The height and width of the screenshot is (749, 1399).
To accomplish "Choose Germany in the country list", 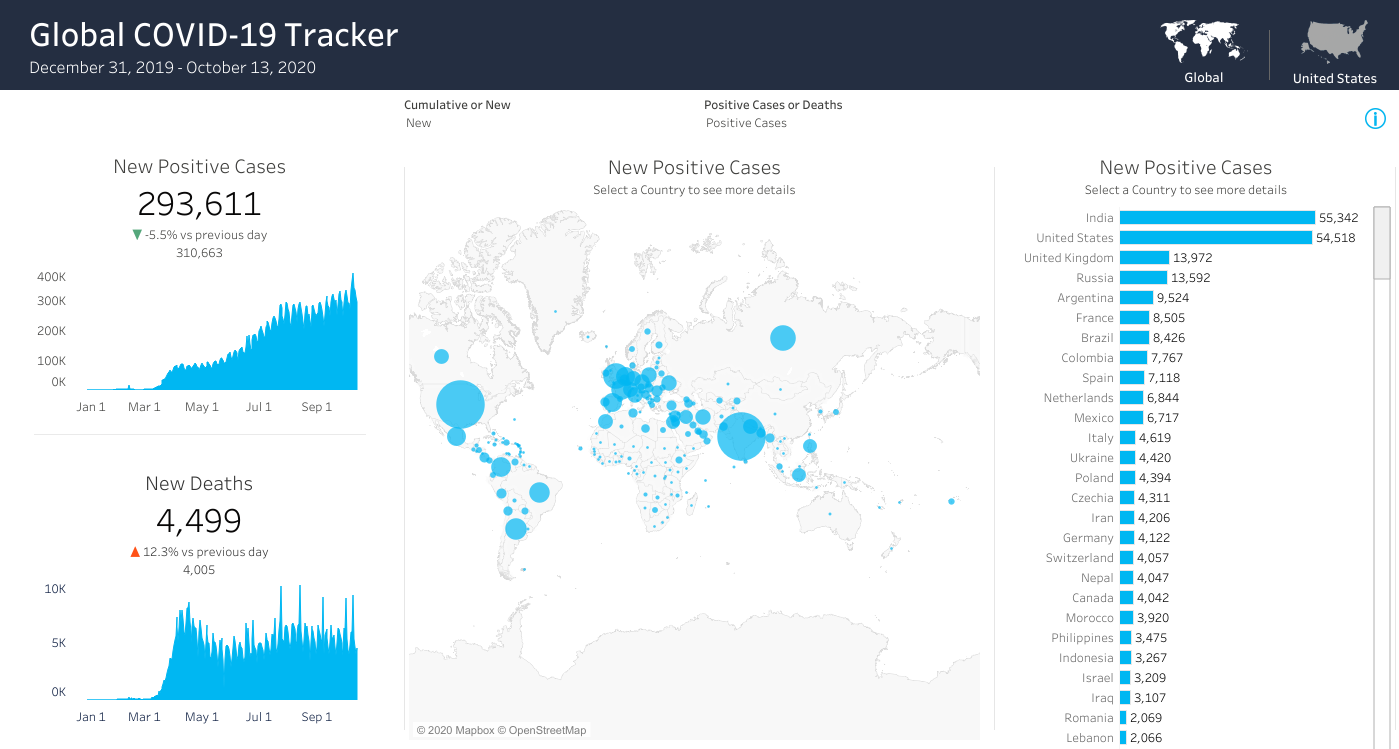I will pyautogui.click(x=1127, y=538).
